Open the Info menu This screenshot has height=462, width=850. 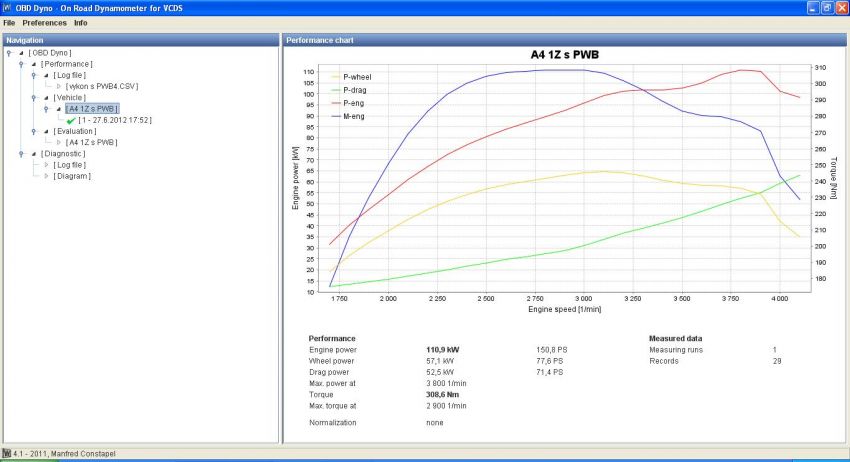click(81, 23)
